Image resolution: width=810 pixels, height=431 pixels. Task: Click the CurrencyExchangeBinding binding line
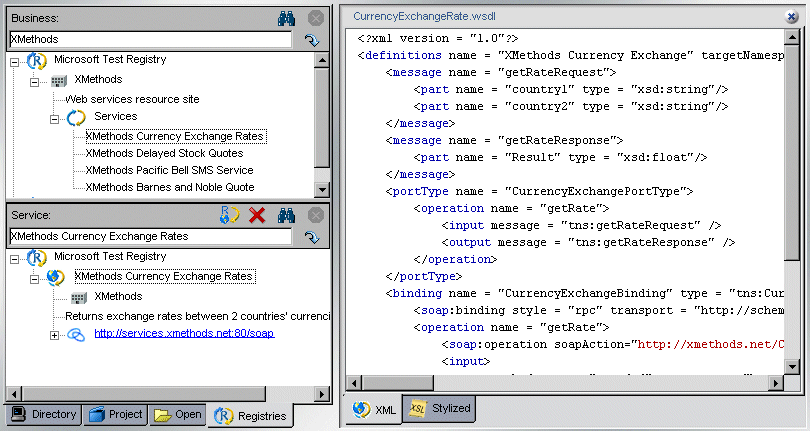585,294
